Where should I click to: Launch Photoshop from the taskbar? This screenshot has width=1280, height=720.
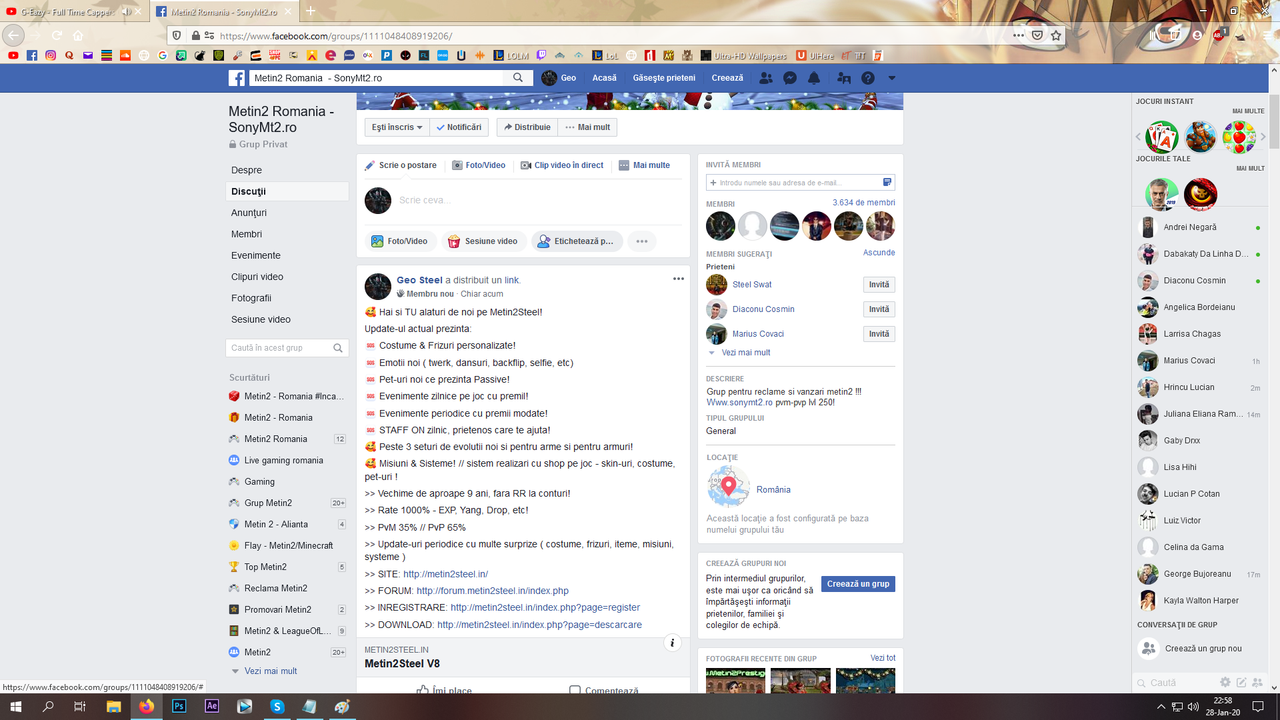[x=180, y=706]
